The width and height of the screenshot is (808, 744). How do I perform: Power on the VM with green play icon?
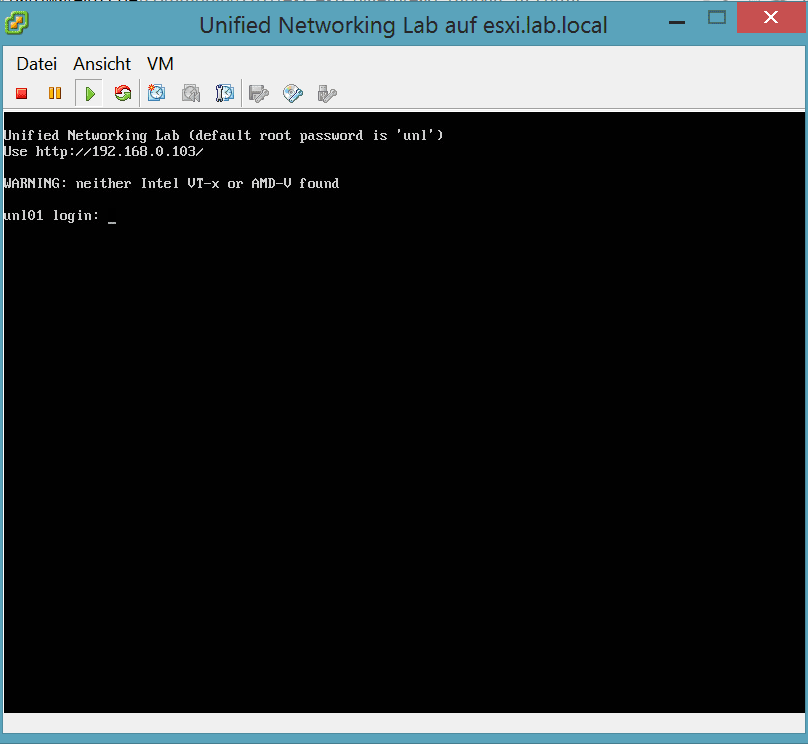89,93
